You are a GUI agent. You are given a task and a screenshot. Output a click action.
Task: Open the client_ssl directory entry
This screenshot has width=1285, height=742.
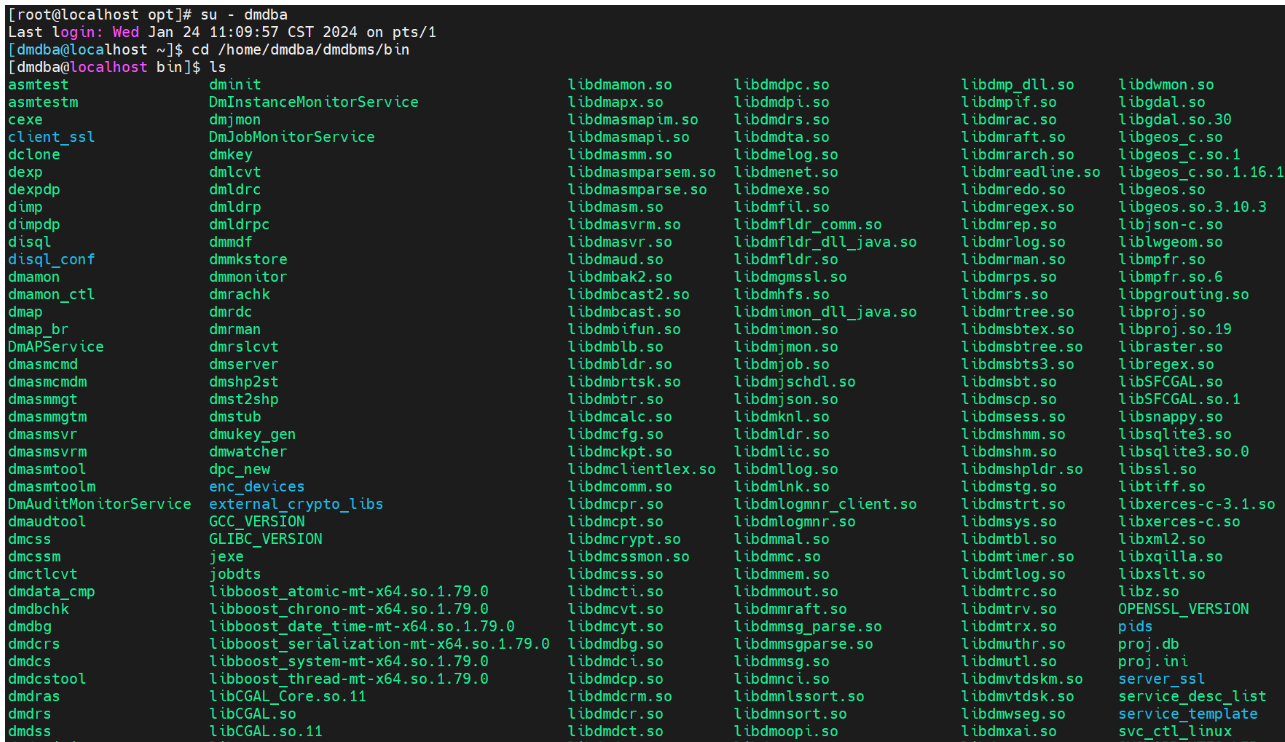[51, 136]
